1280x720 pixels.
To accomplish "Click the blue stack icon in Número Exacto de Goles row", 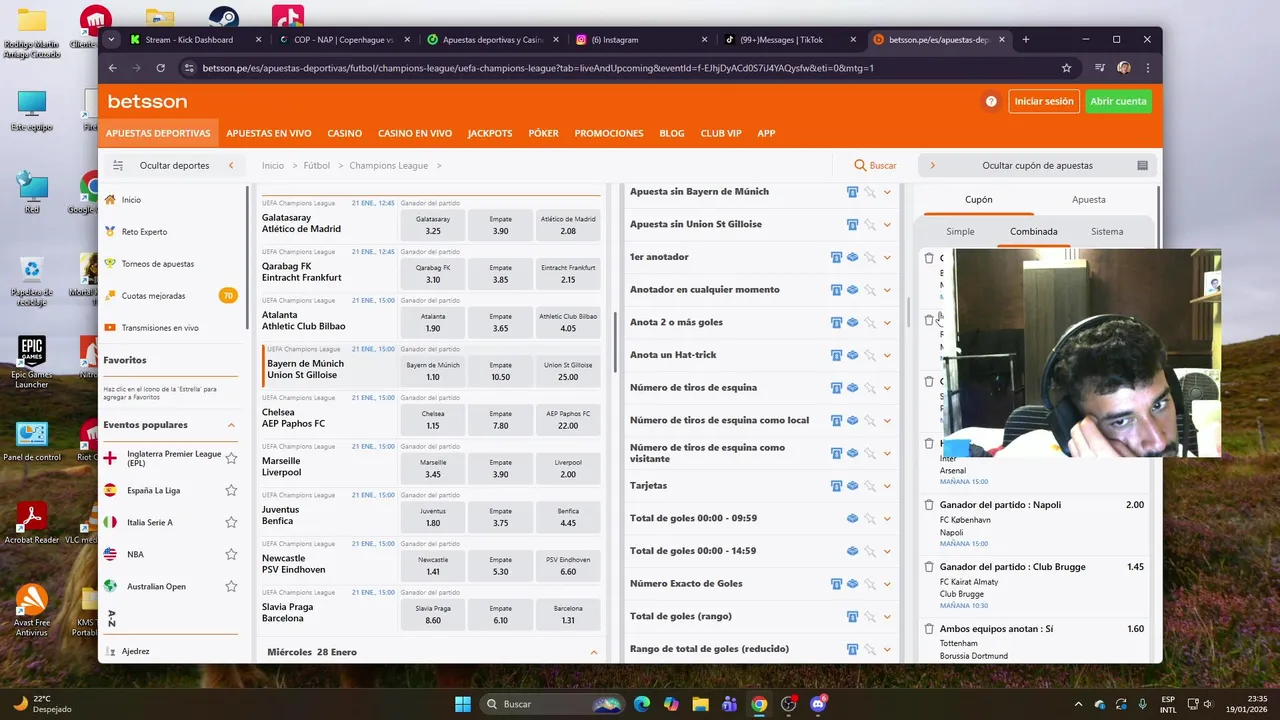I will pyautogui.click(x=852, y=584).
